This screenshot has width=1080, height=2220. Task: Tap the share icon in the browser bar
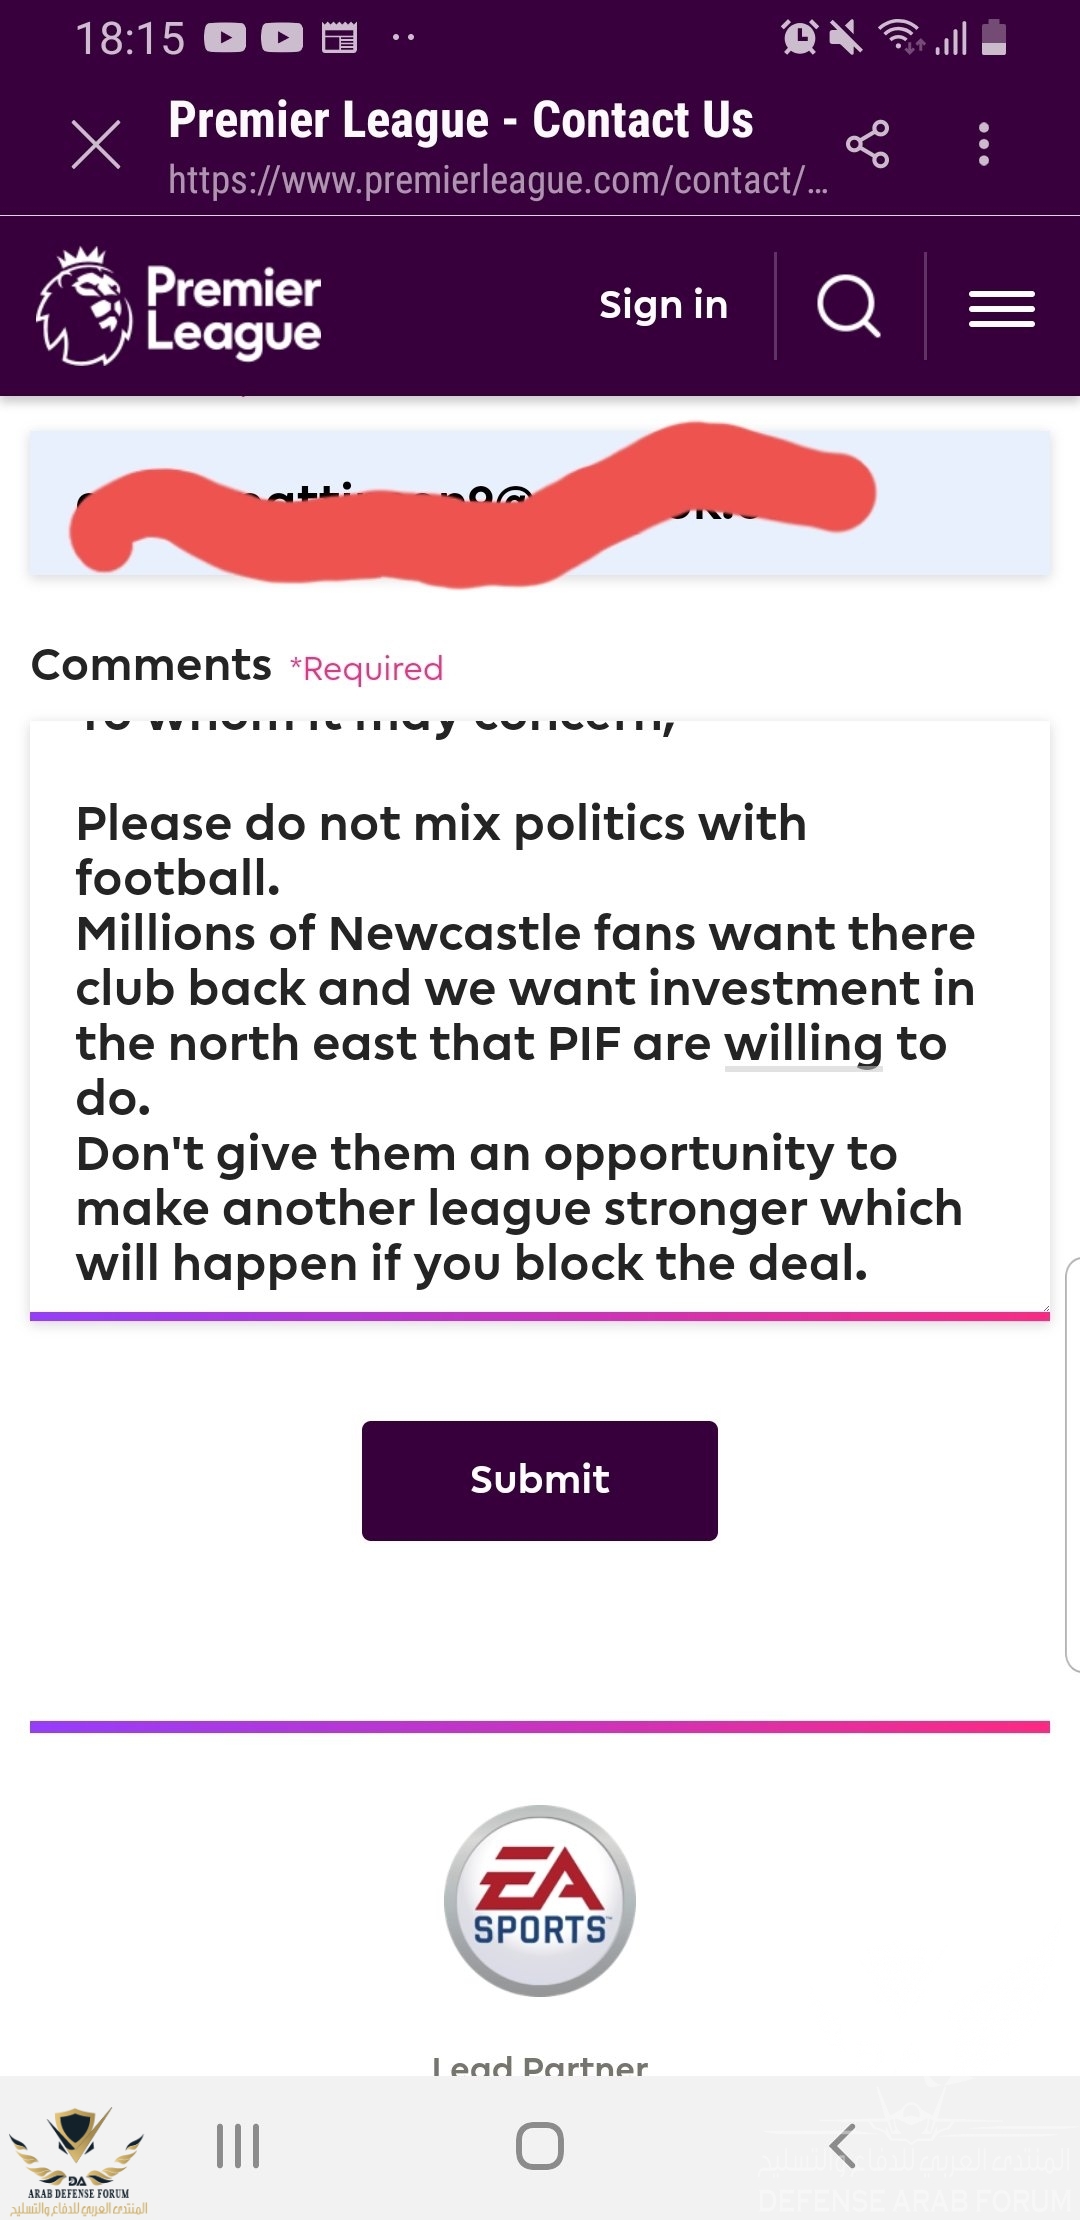tap(867, 145)
